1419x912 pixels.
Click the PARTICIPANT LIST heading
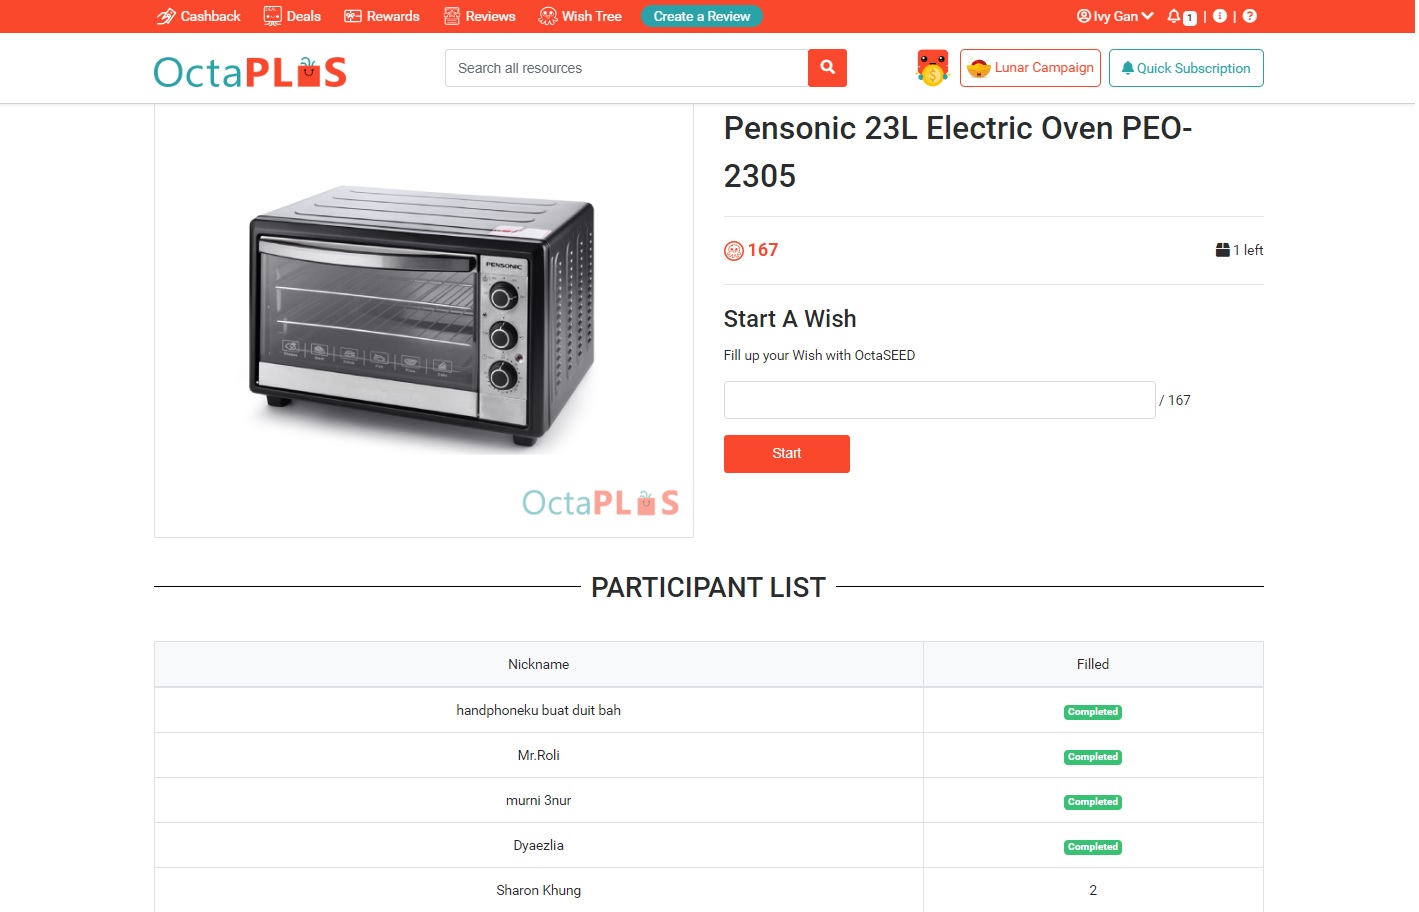tap(708, 587)
